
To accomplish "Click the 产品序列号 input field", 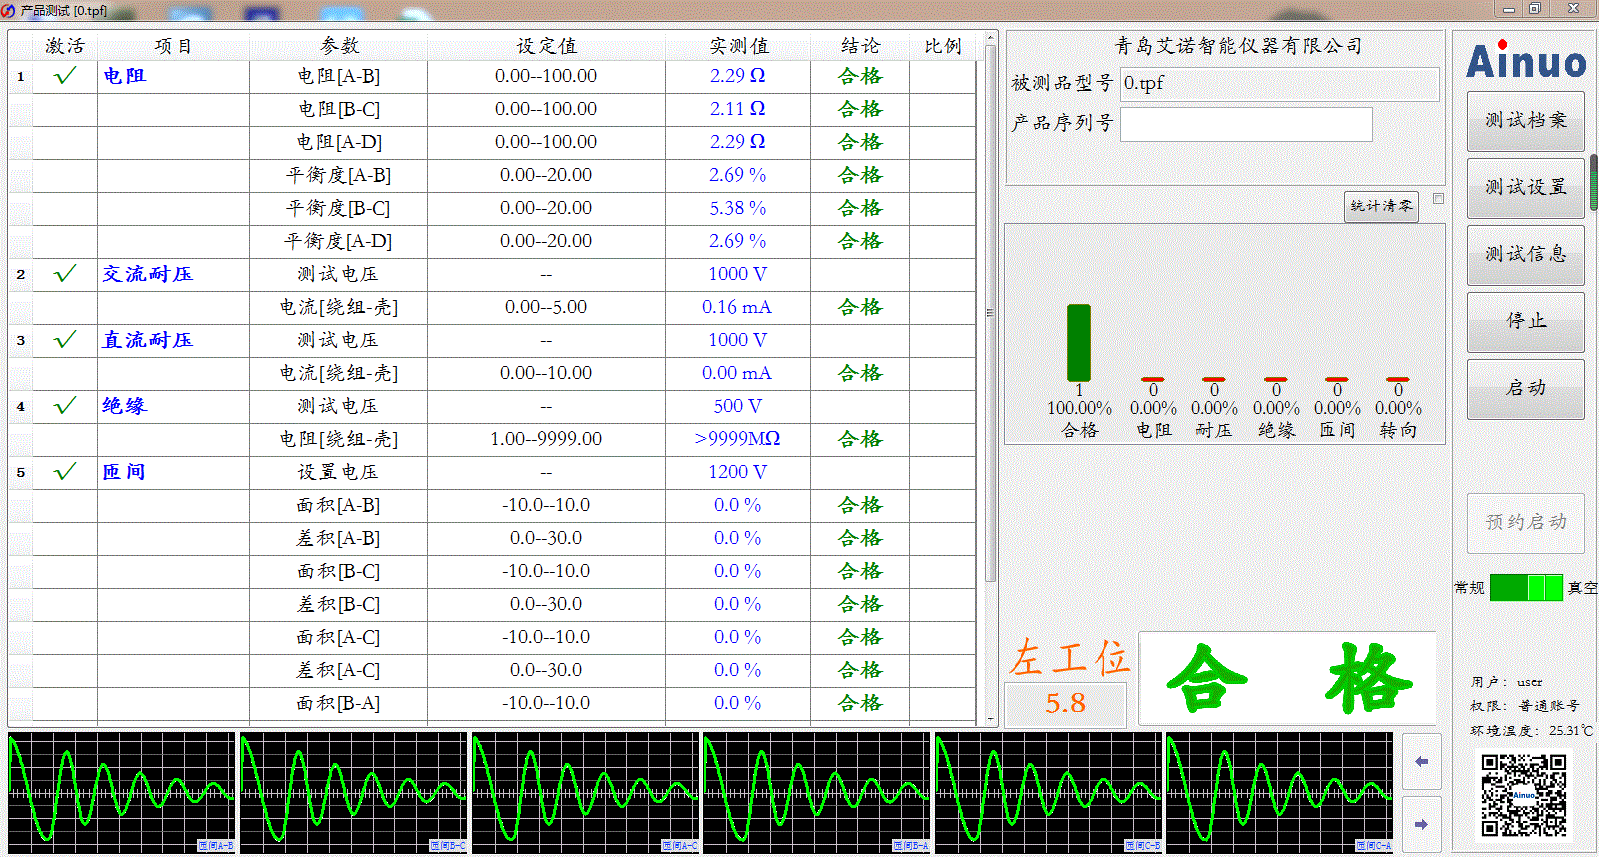I will click(x=1245, y=124).
